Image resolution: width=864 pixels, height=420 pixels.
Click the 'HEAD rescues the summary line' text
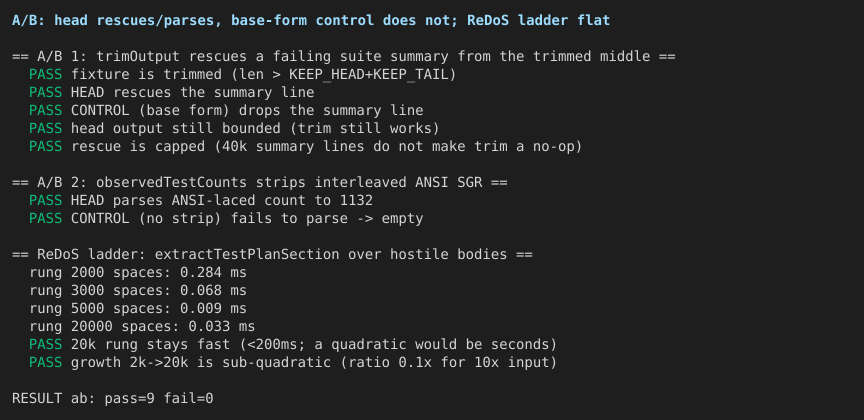(192, 93)
